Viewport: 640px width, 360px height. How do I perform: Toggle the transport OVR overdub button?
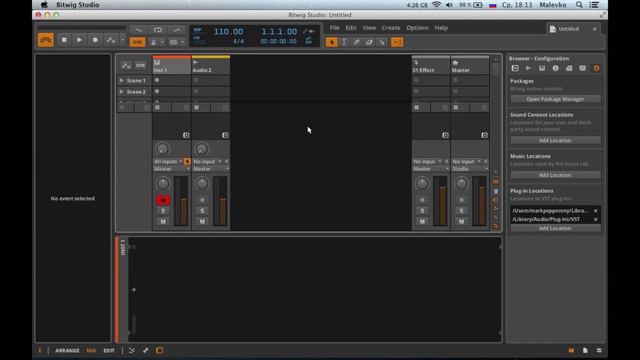click(137, 42)
